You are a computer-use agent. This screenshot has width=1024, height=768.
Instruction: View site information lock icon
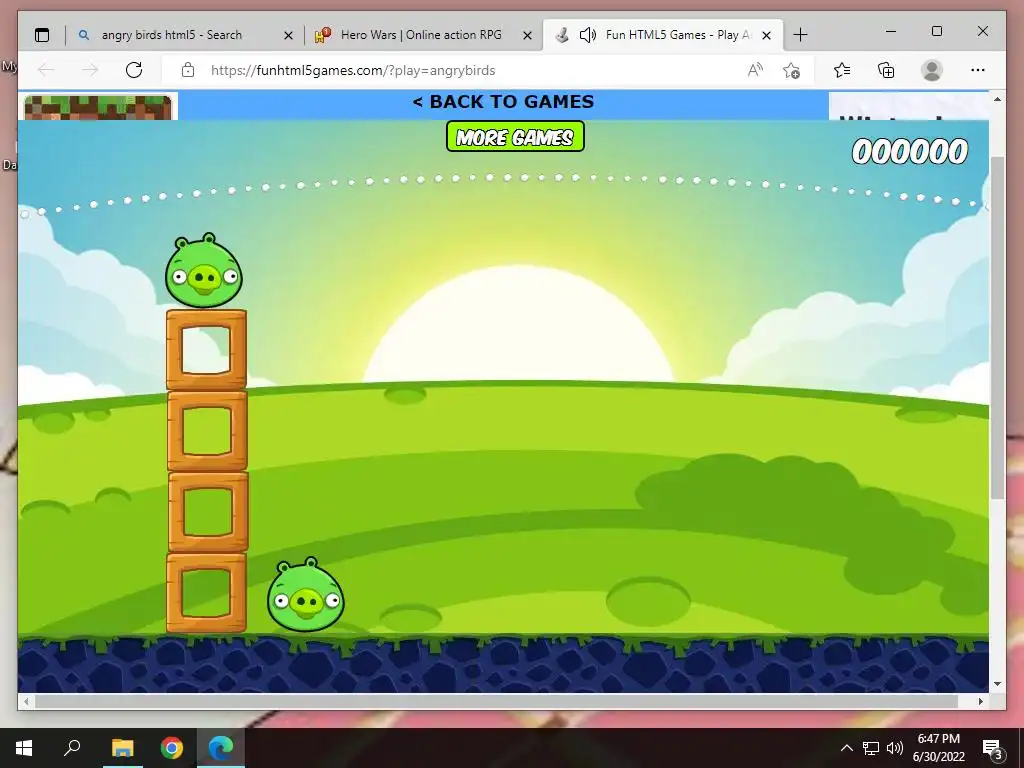pos(187,70)
